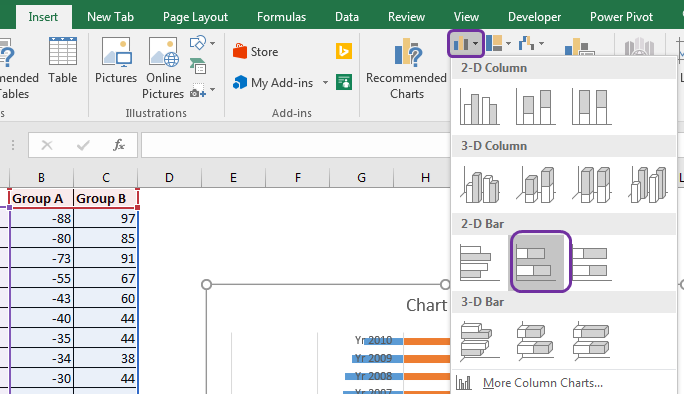Open the Page Layout tab
The width and height of the screenshot is (684, 394).
pos(195,17)
